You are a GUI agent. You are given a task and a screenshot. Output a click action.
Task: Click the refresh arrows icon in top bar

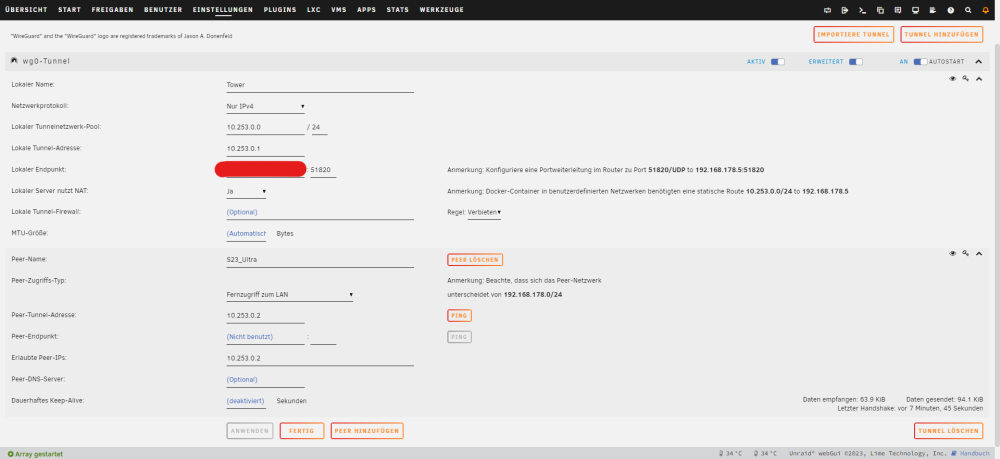828,10
